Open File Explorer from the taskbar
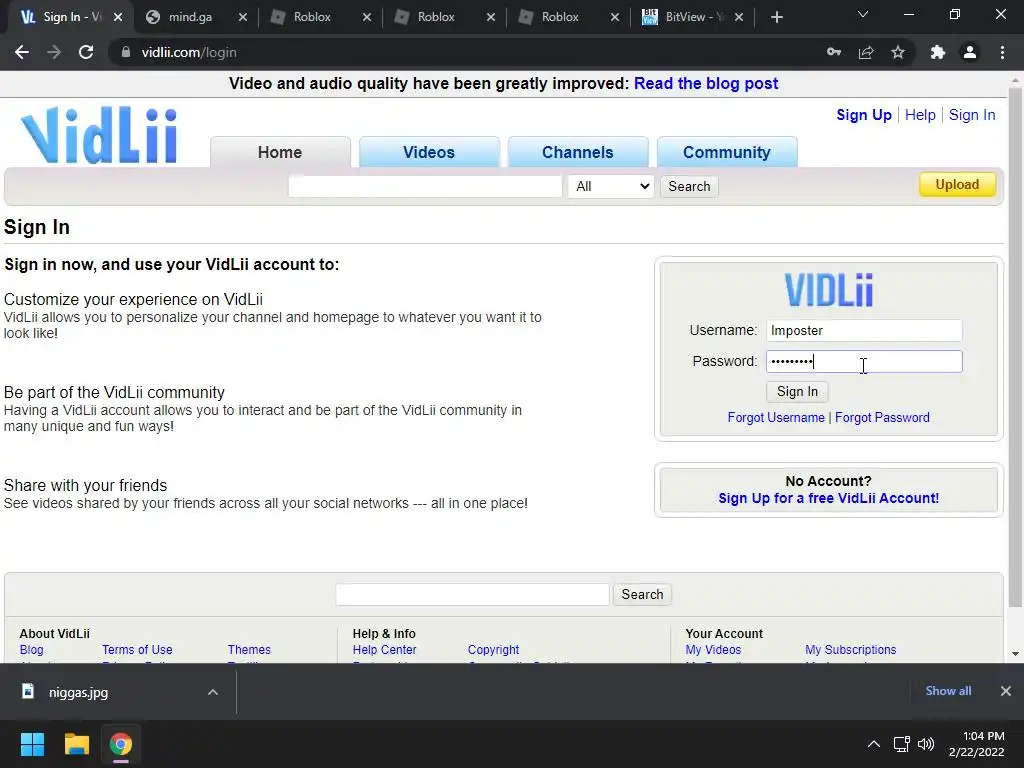 coord(76,744)
